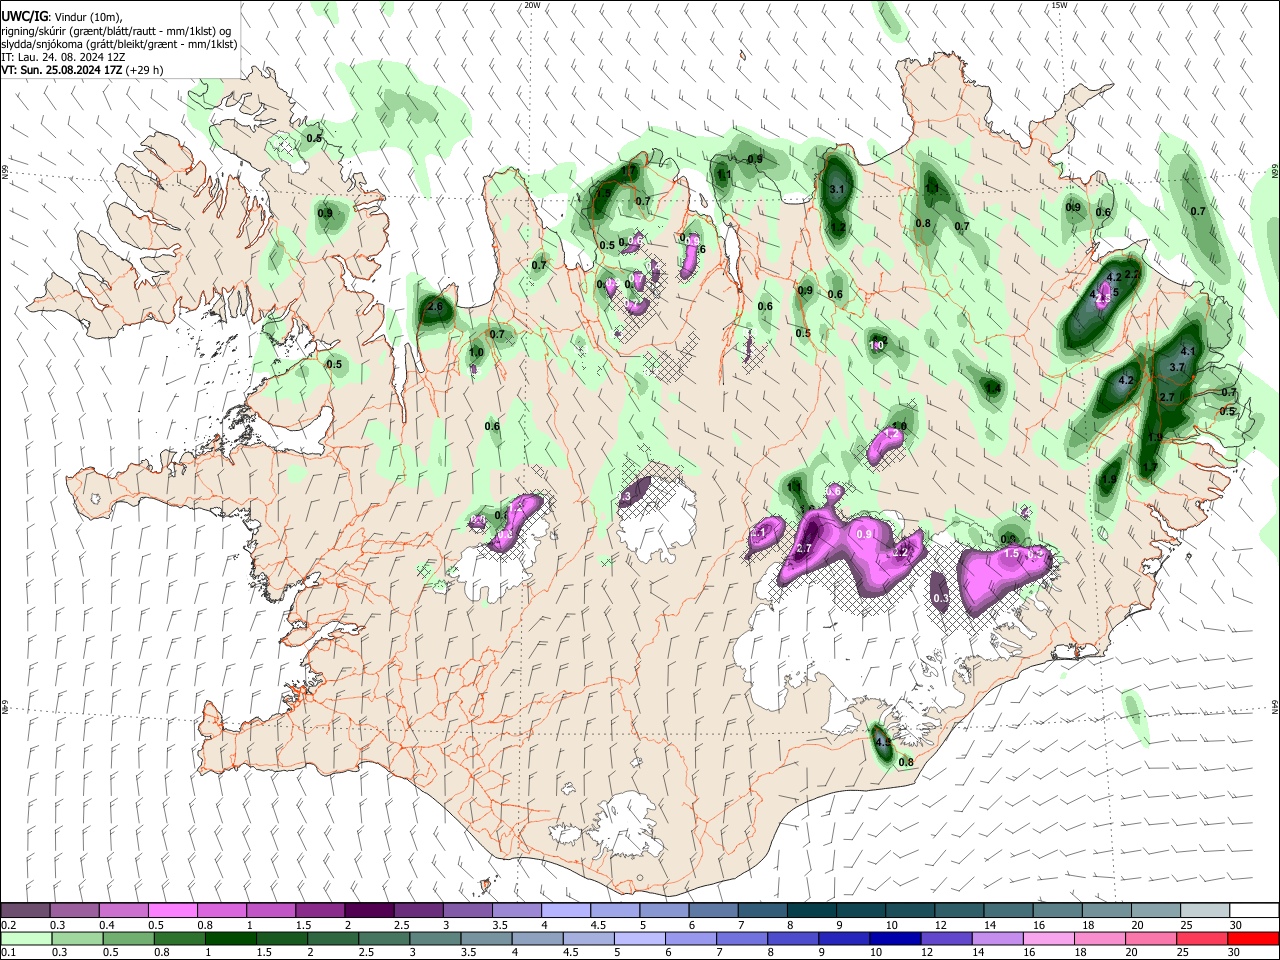Click the initial-time line 'IT: Lau. 24. 08. 2024 12Z'
The height and width of the screenshot is (960, 1280).
point(64,57)
